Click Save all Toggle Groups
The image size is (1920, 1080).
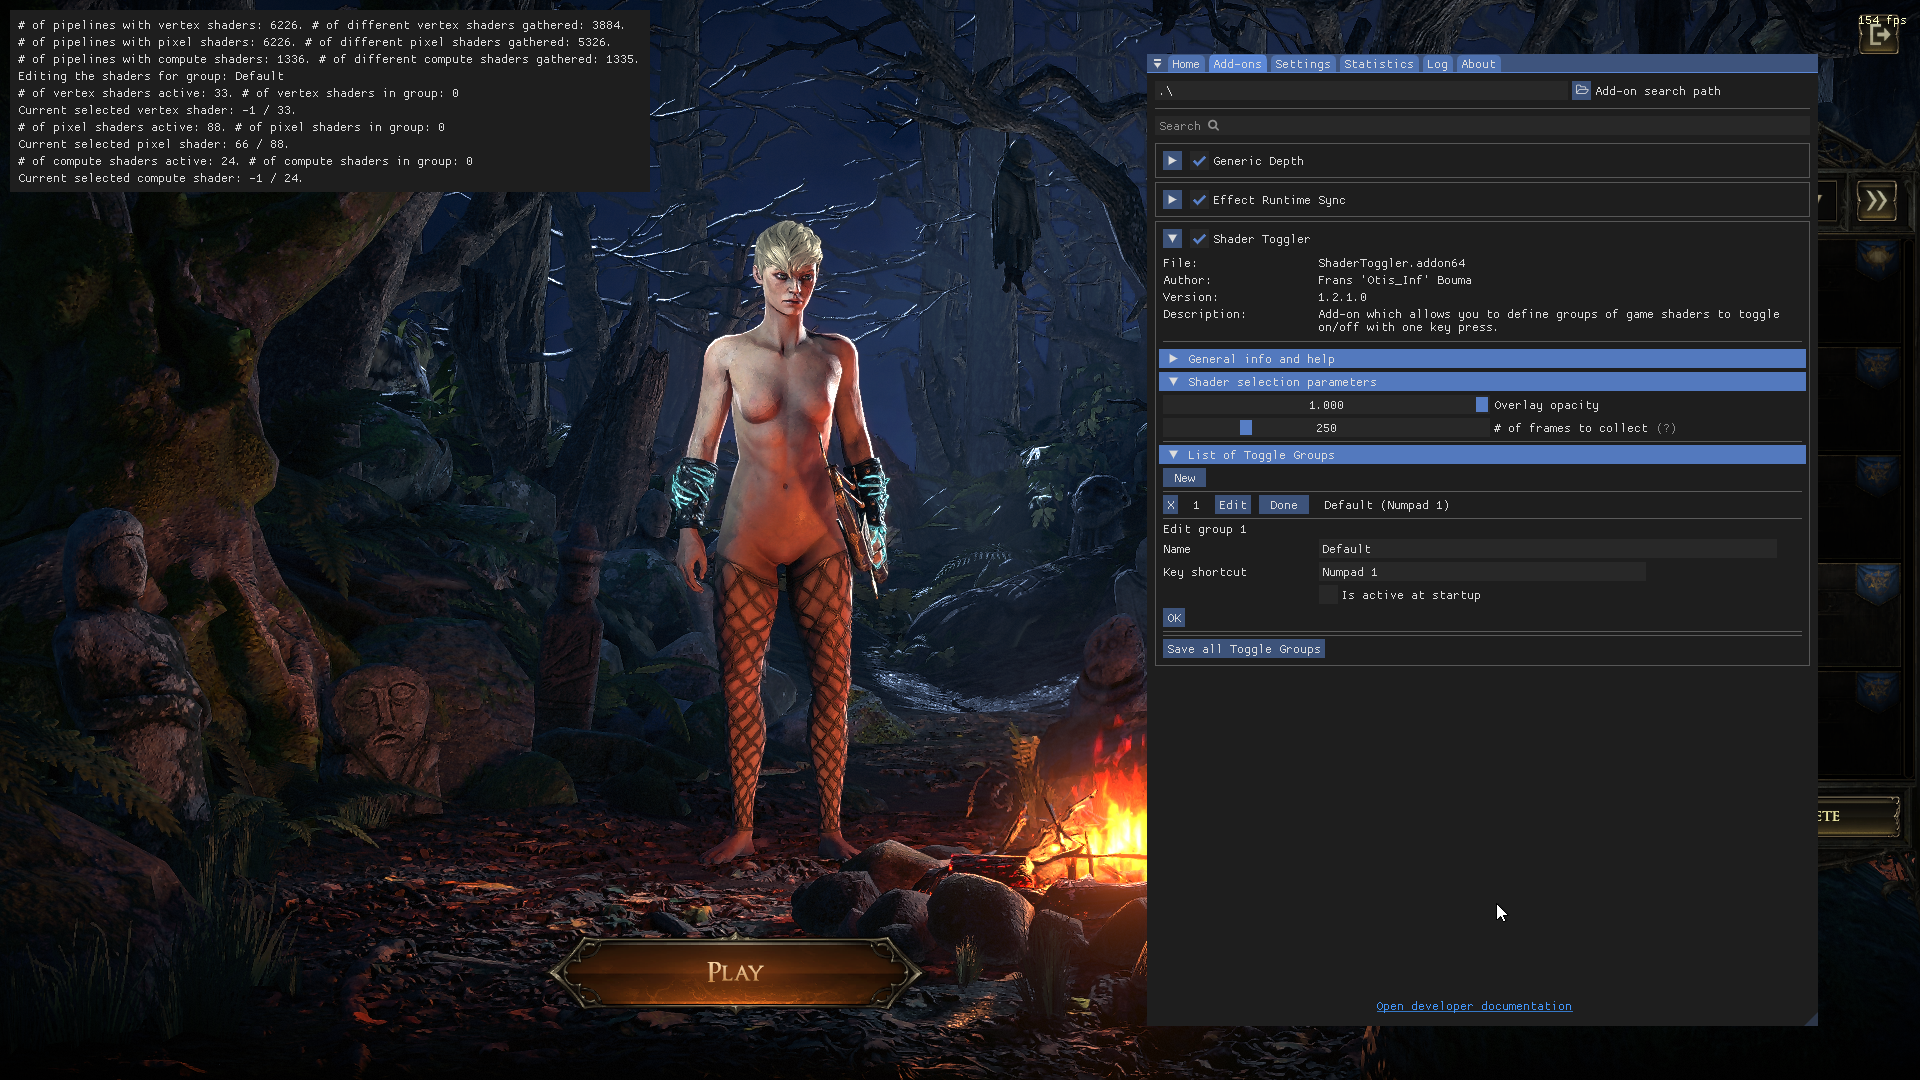point(1244,649)
